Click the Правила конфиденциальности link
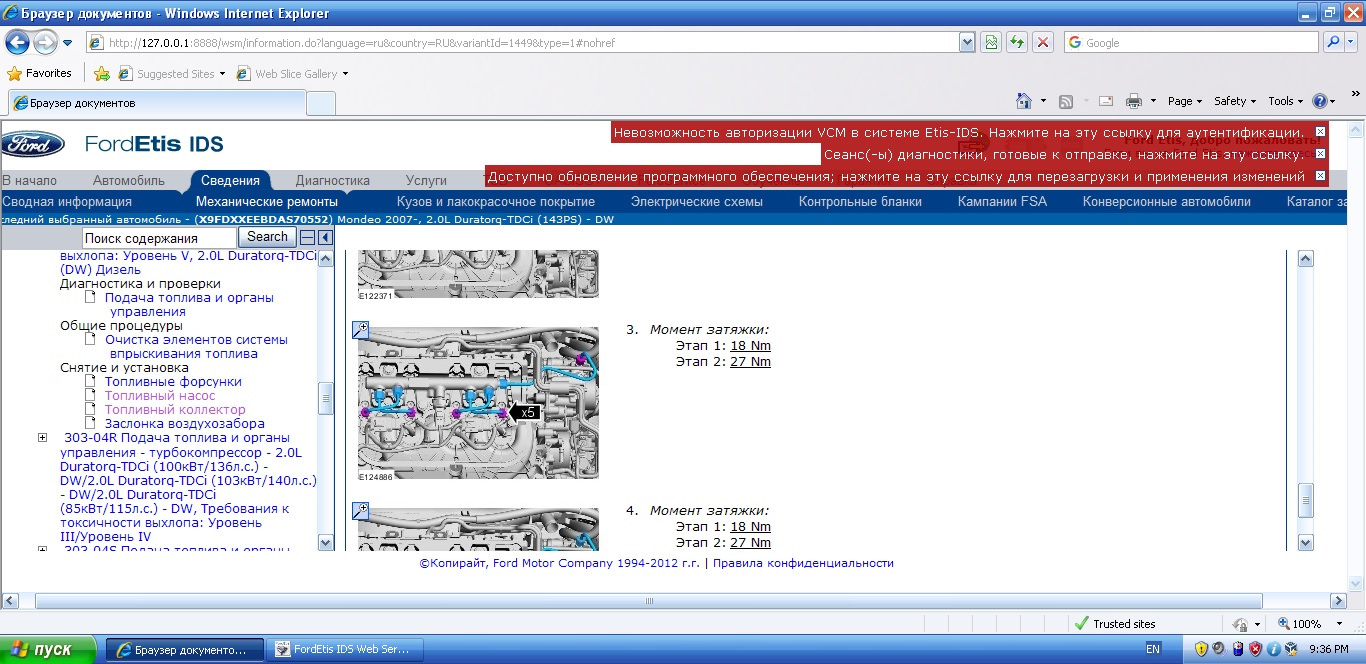The height and width of the screenshot is (664, 1366). pos(803,563)
